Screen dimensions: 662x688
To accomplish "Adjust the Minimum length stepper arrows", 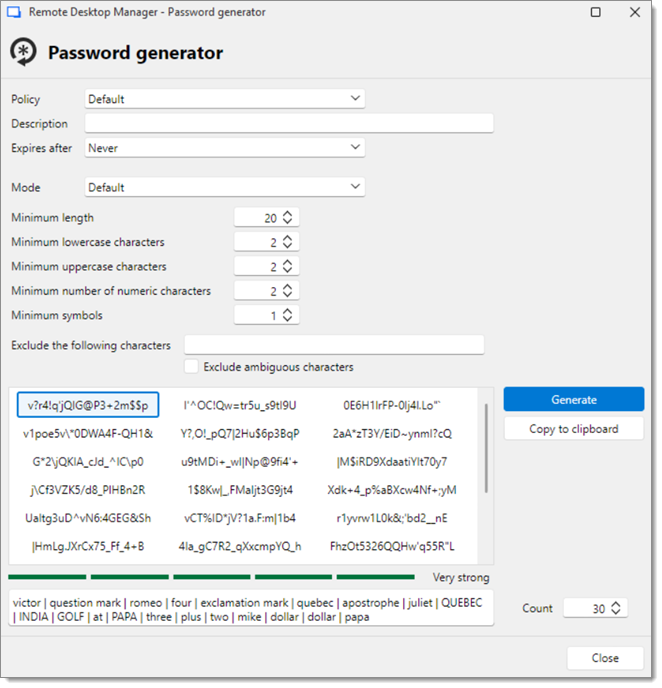I will point(289,219).
